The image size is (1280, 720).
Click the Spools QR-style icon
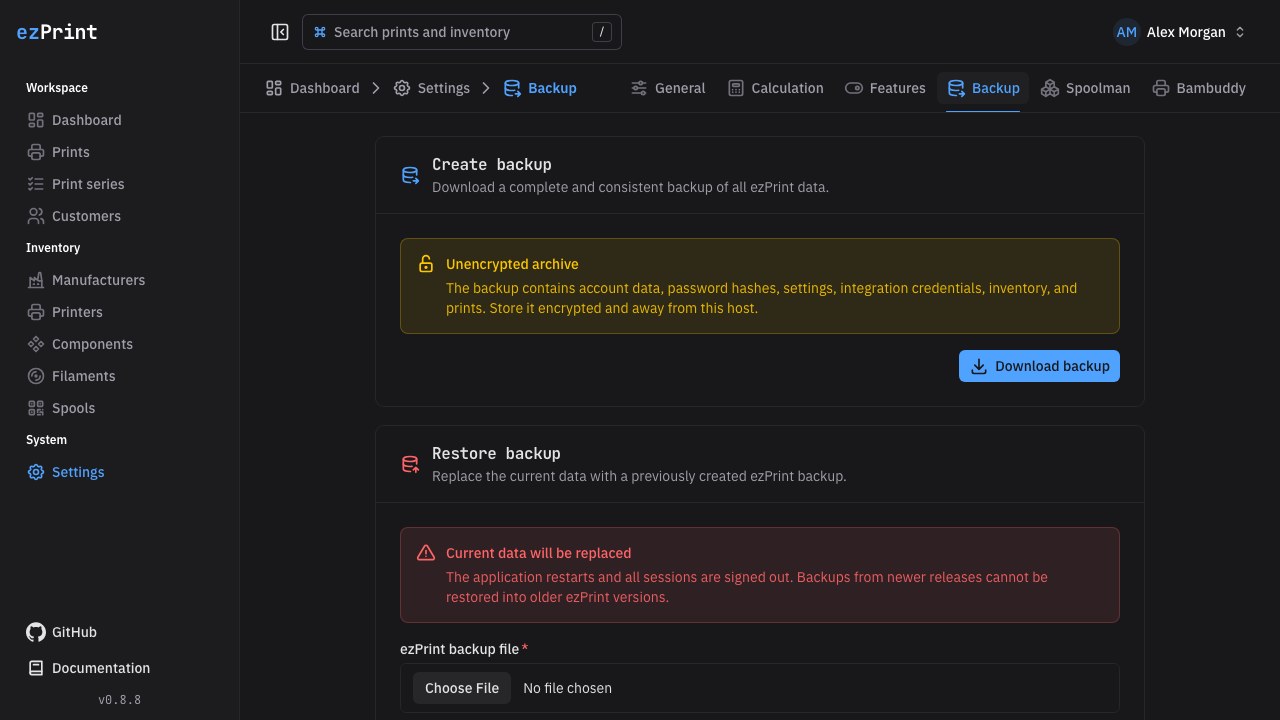coord(36,408)
